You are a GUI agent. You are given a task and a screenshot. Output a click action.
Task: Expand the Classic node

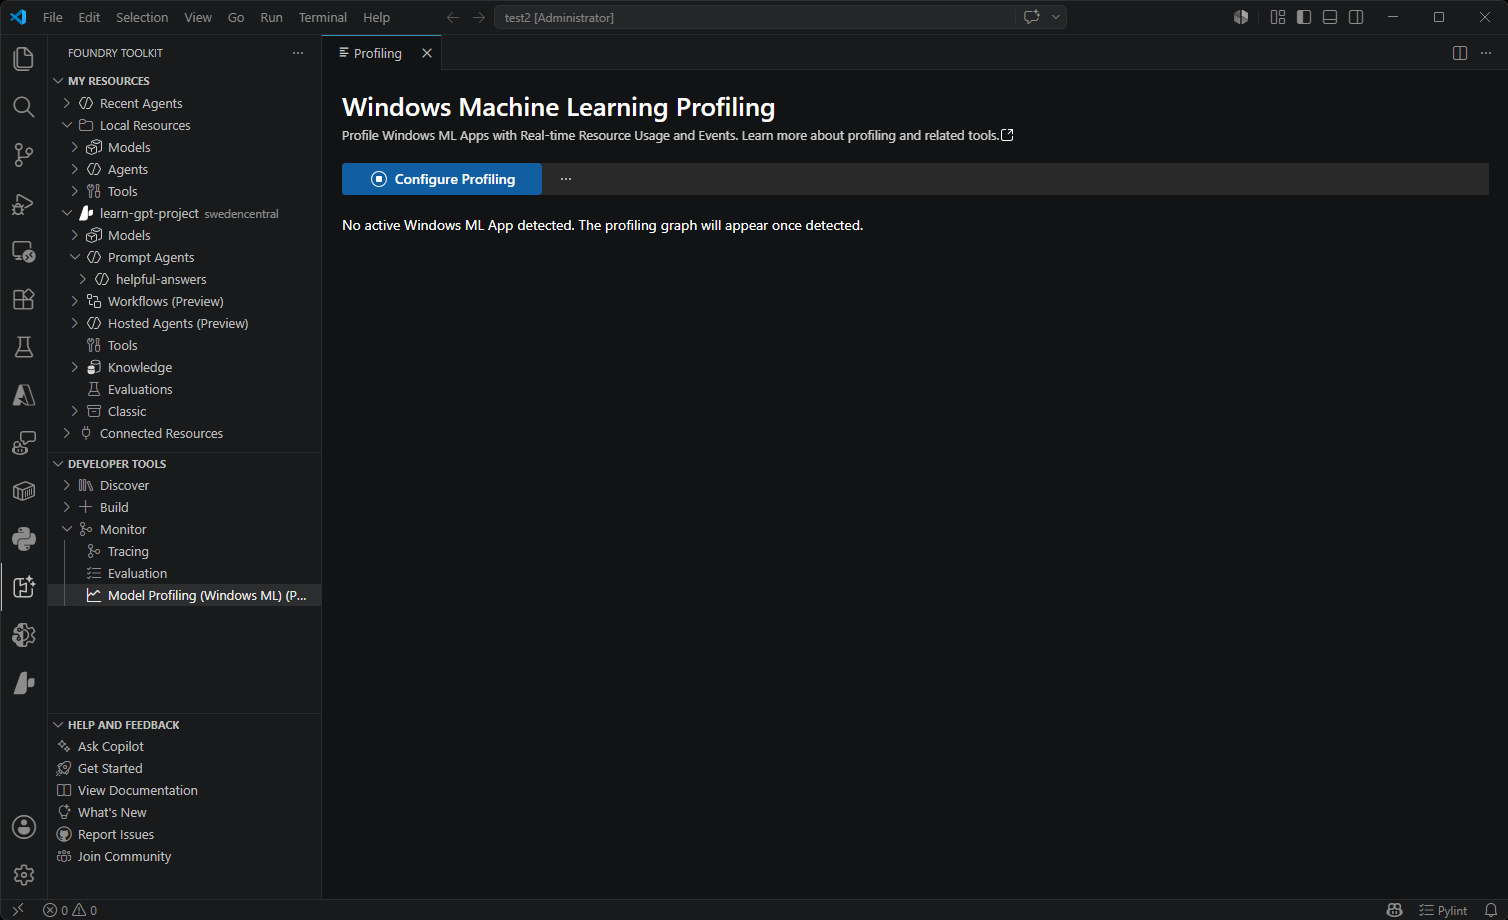pos(75,411)
